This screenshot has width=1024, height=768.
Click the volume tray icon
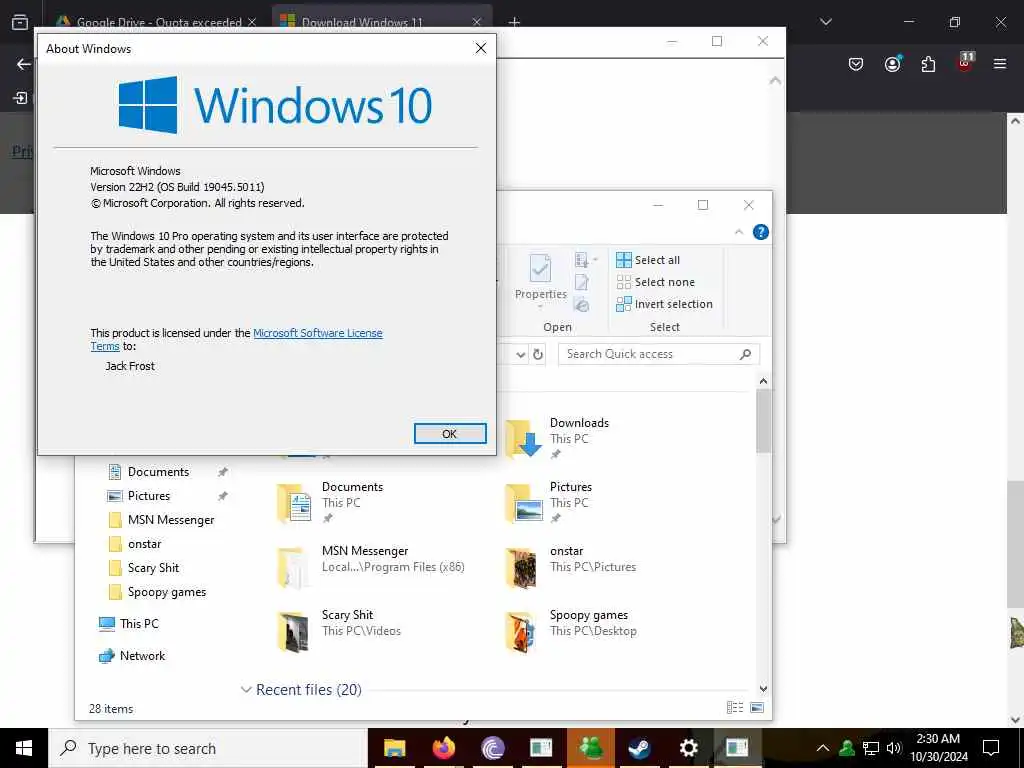coord(894,748)
